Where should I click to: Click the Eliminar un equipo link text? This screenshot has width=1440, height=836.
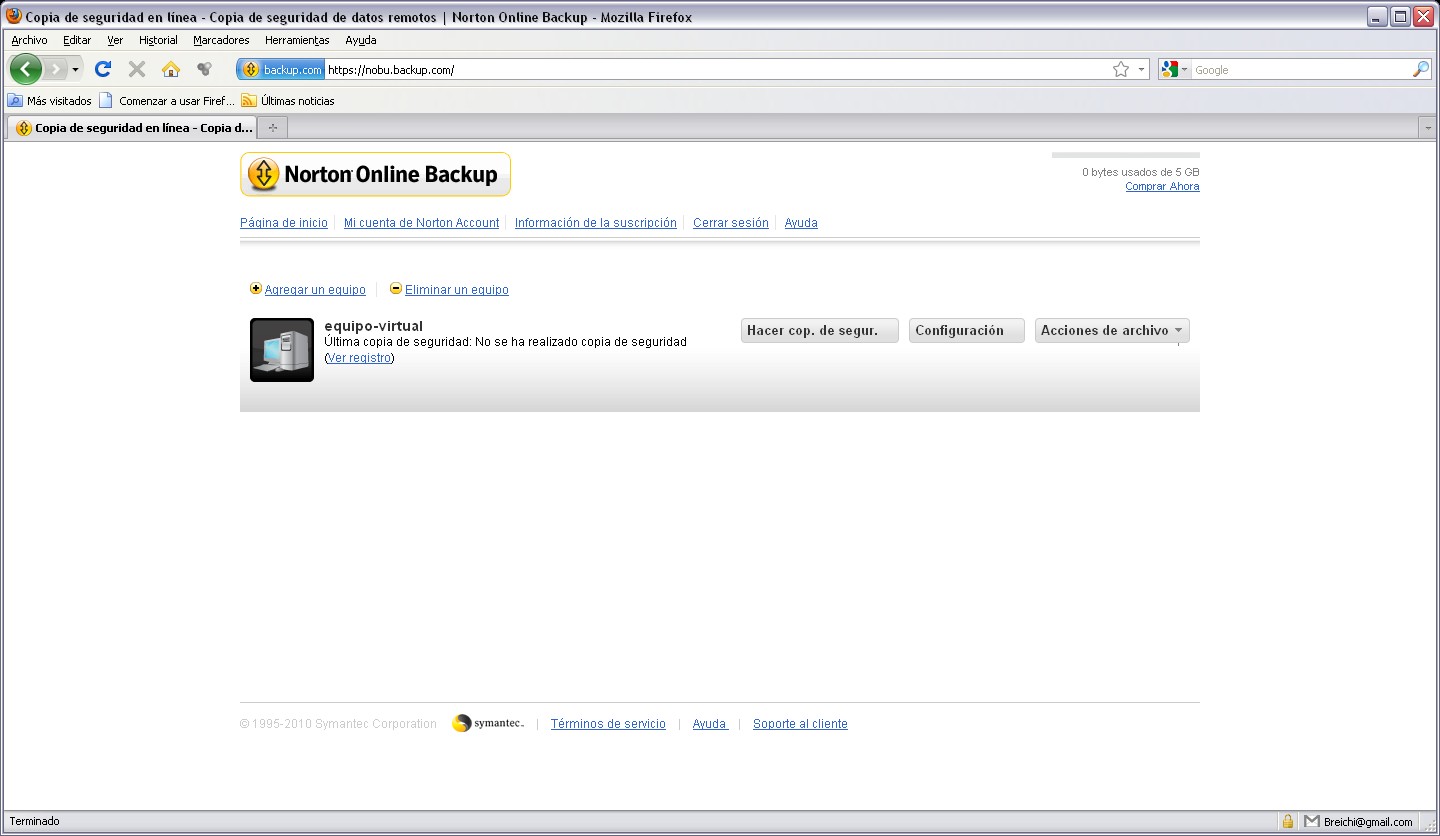point(457,290)
